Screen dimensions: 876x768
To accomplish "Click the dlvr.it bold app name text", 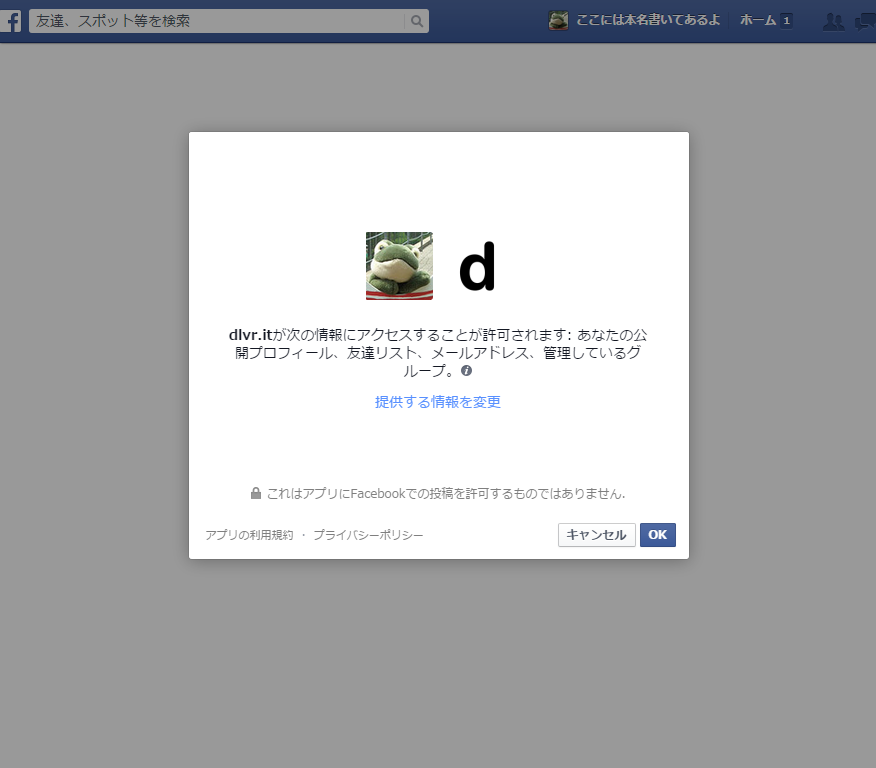I will (x=250, y=335).
